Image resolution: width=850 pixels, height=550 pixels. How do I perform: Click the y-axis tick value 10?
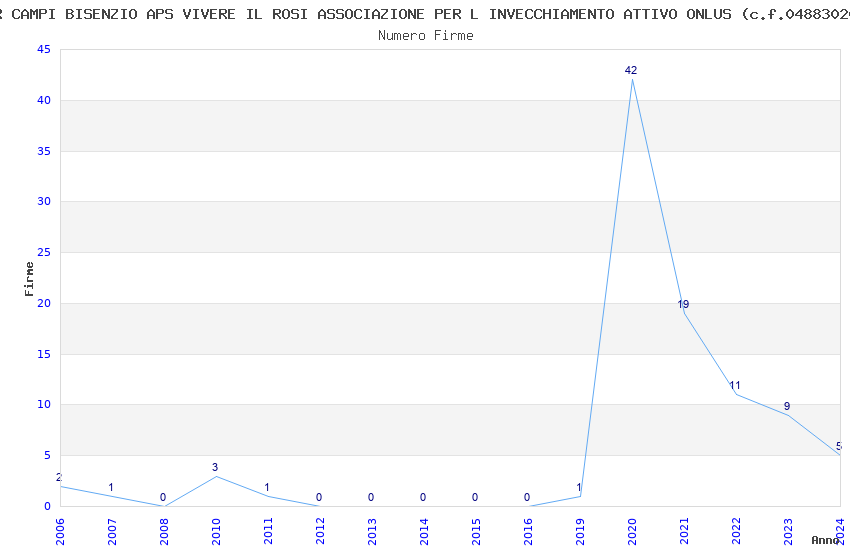(x=44, y=404)
